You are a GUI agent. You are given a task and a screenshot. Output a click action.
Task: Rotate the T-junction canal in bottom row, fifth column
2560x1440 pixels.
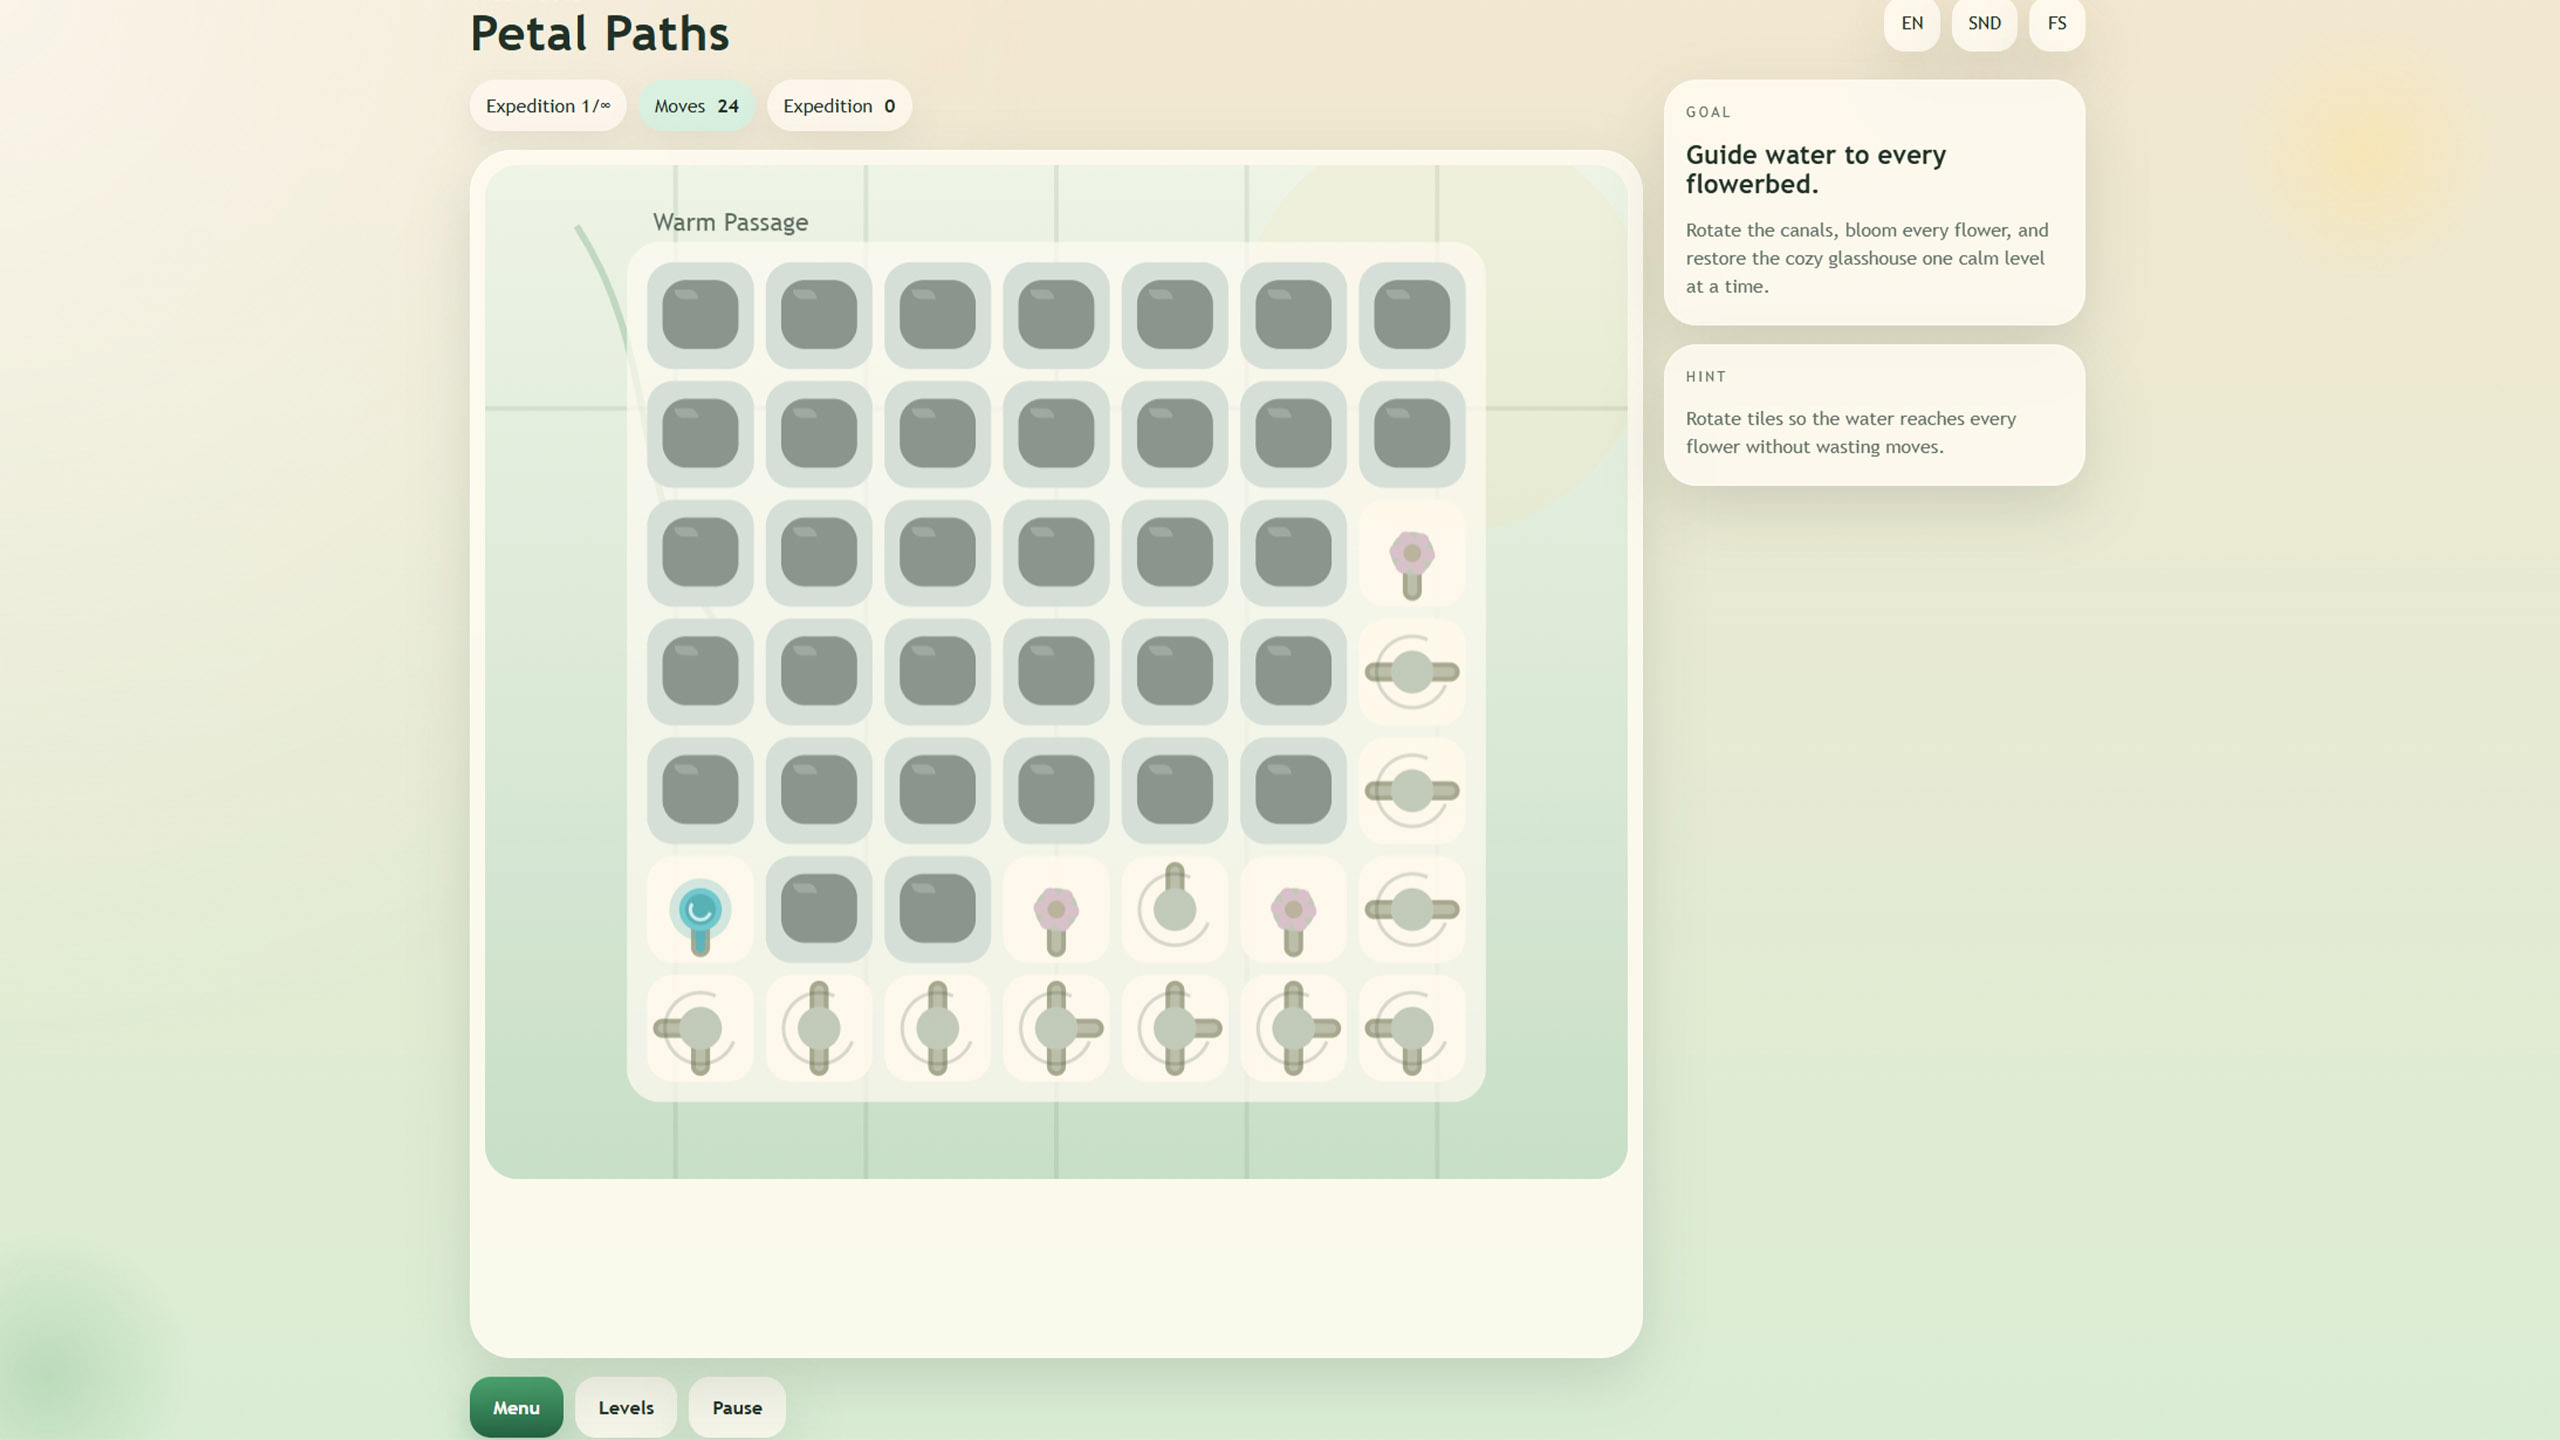pos(1174,1028)
